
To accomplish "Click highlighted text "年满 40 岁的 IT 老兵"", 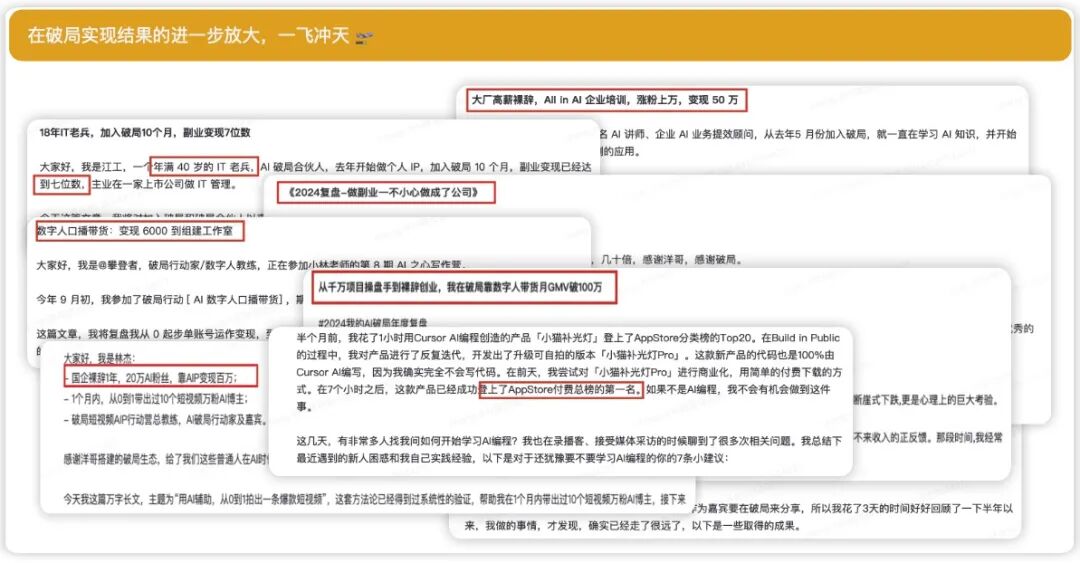I will pos(204,166).
